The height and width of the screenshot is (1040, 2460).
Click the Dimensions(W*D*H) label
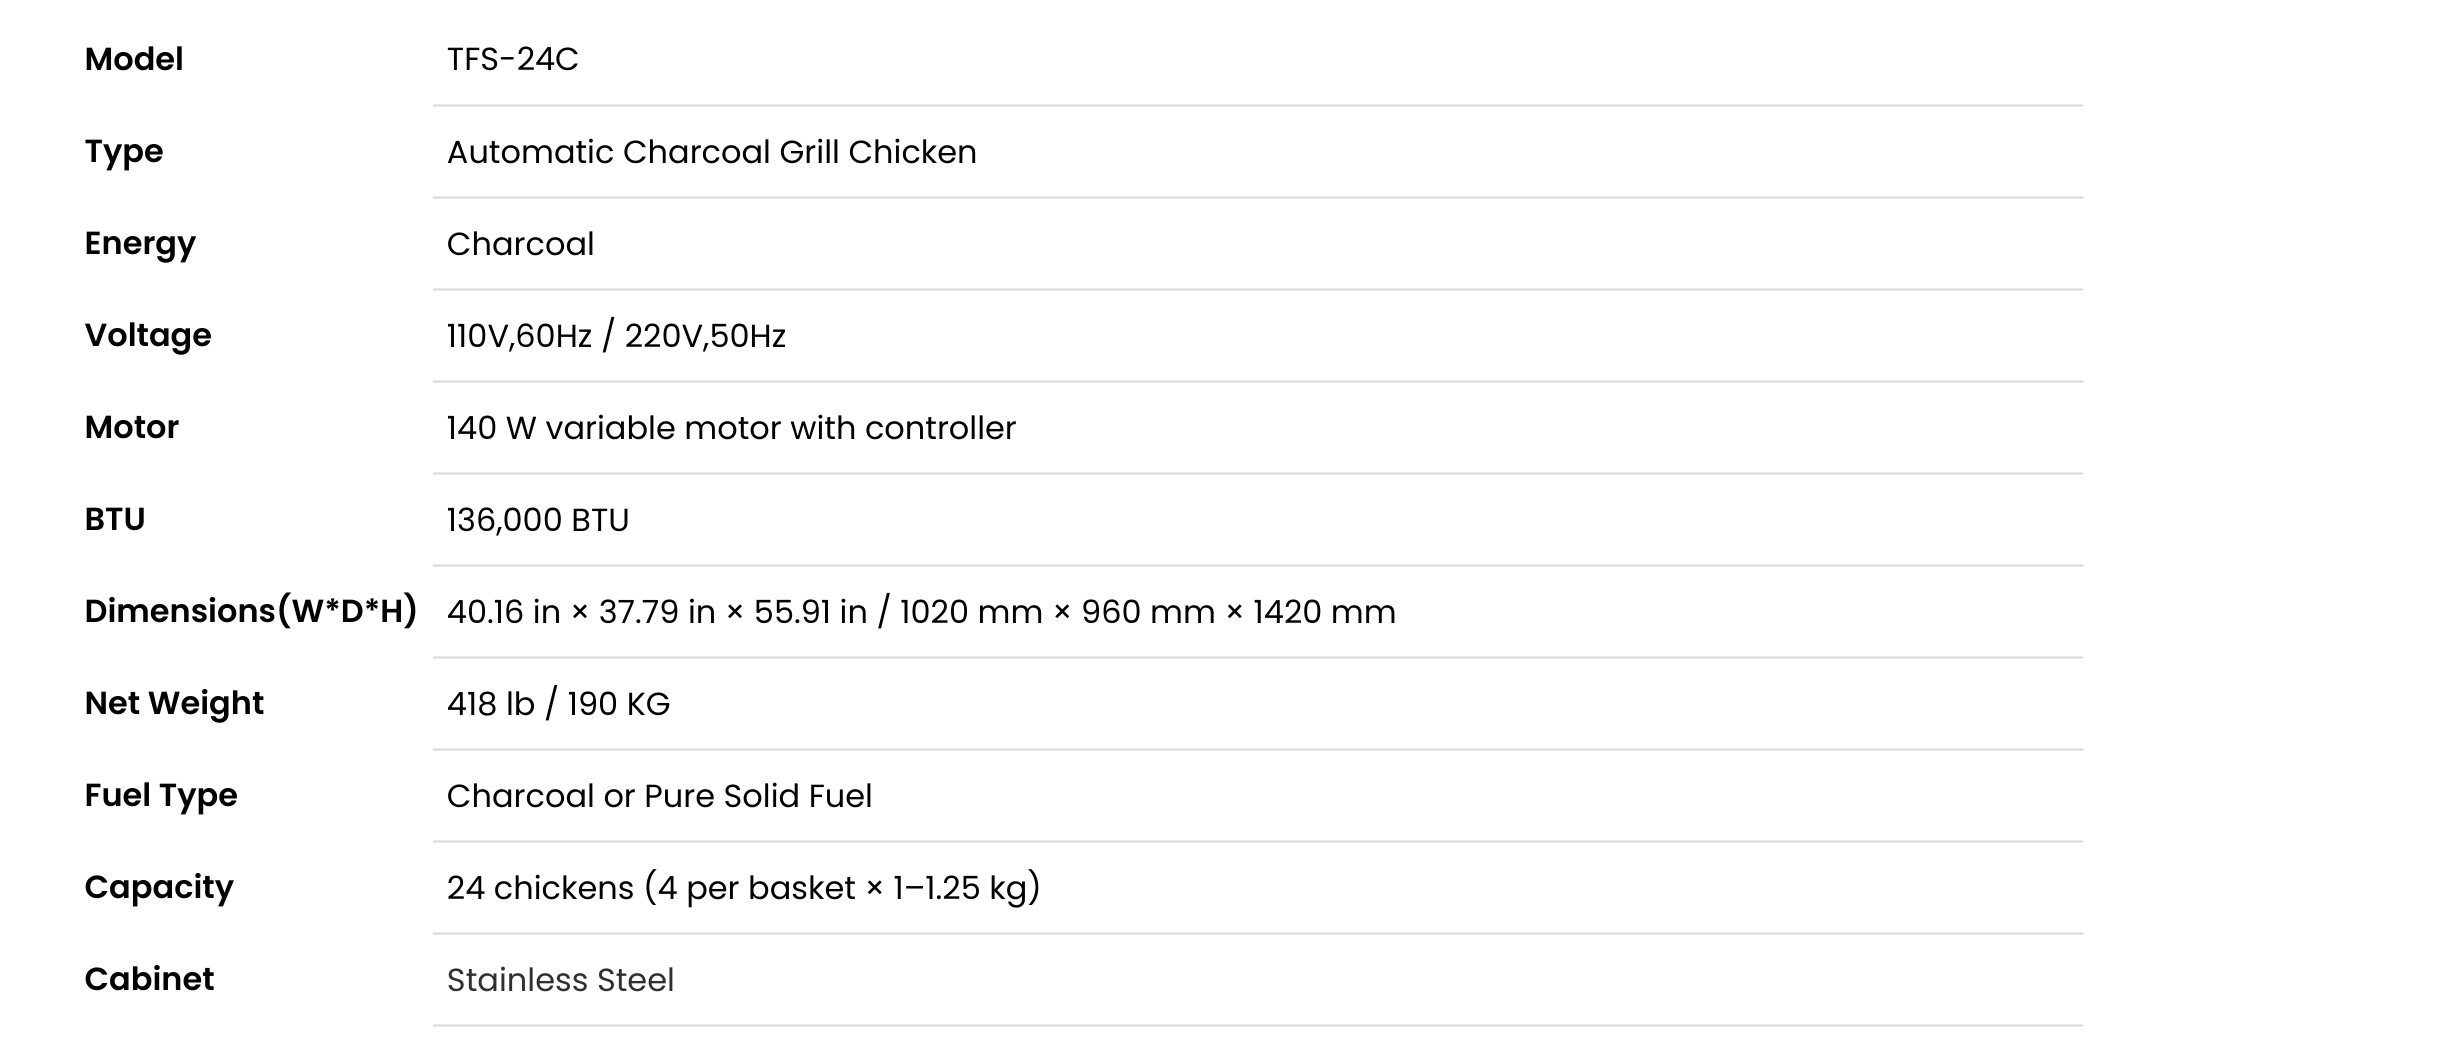pyautogui.click(x=251, y=611)
